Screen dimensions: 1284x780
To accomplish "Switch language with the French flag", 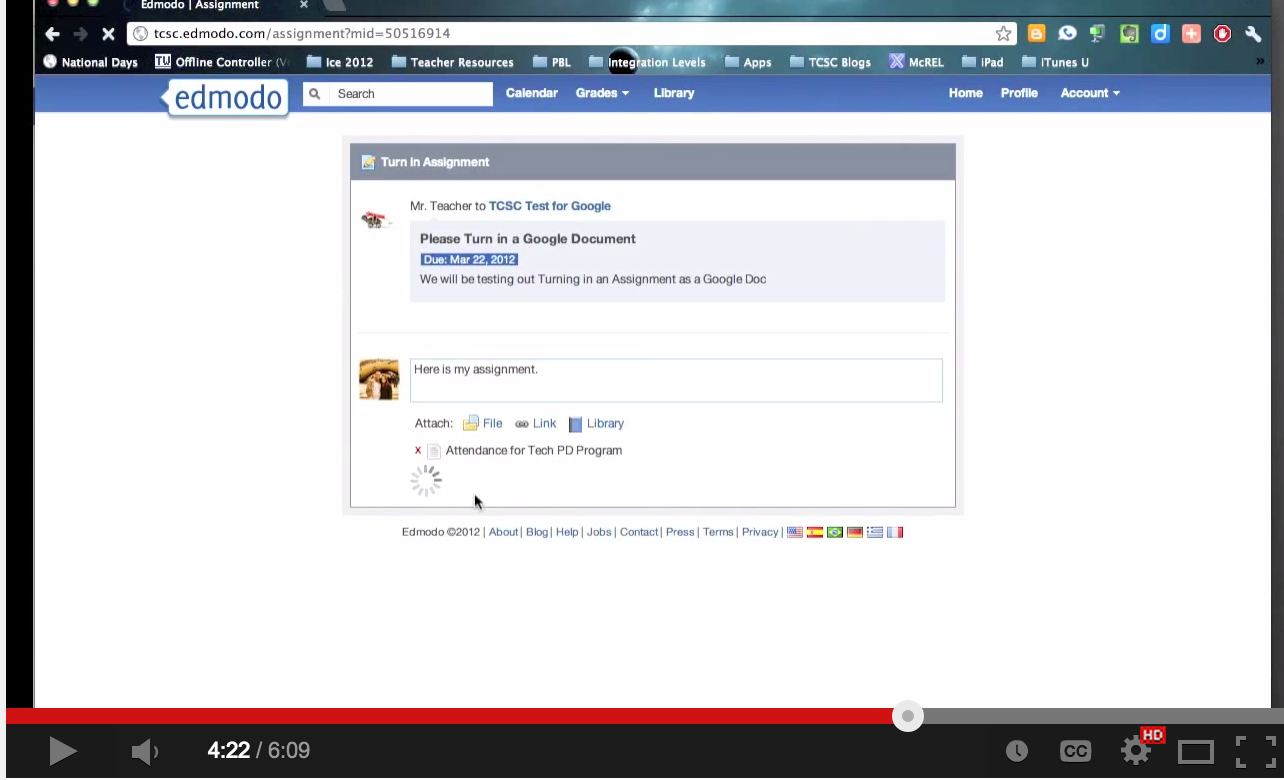I will pos(895,532).
